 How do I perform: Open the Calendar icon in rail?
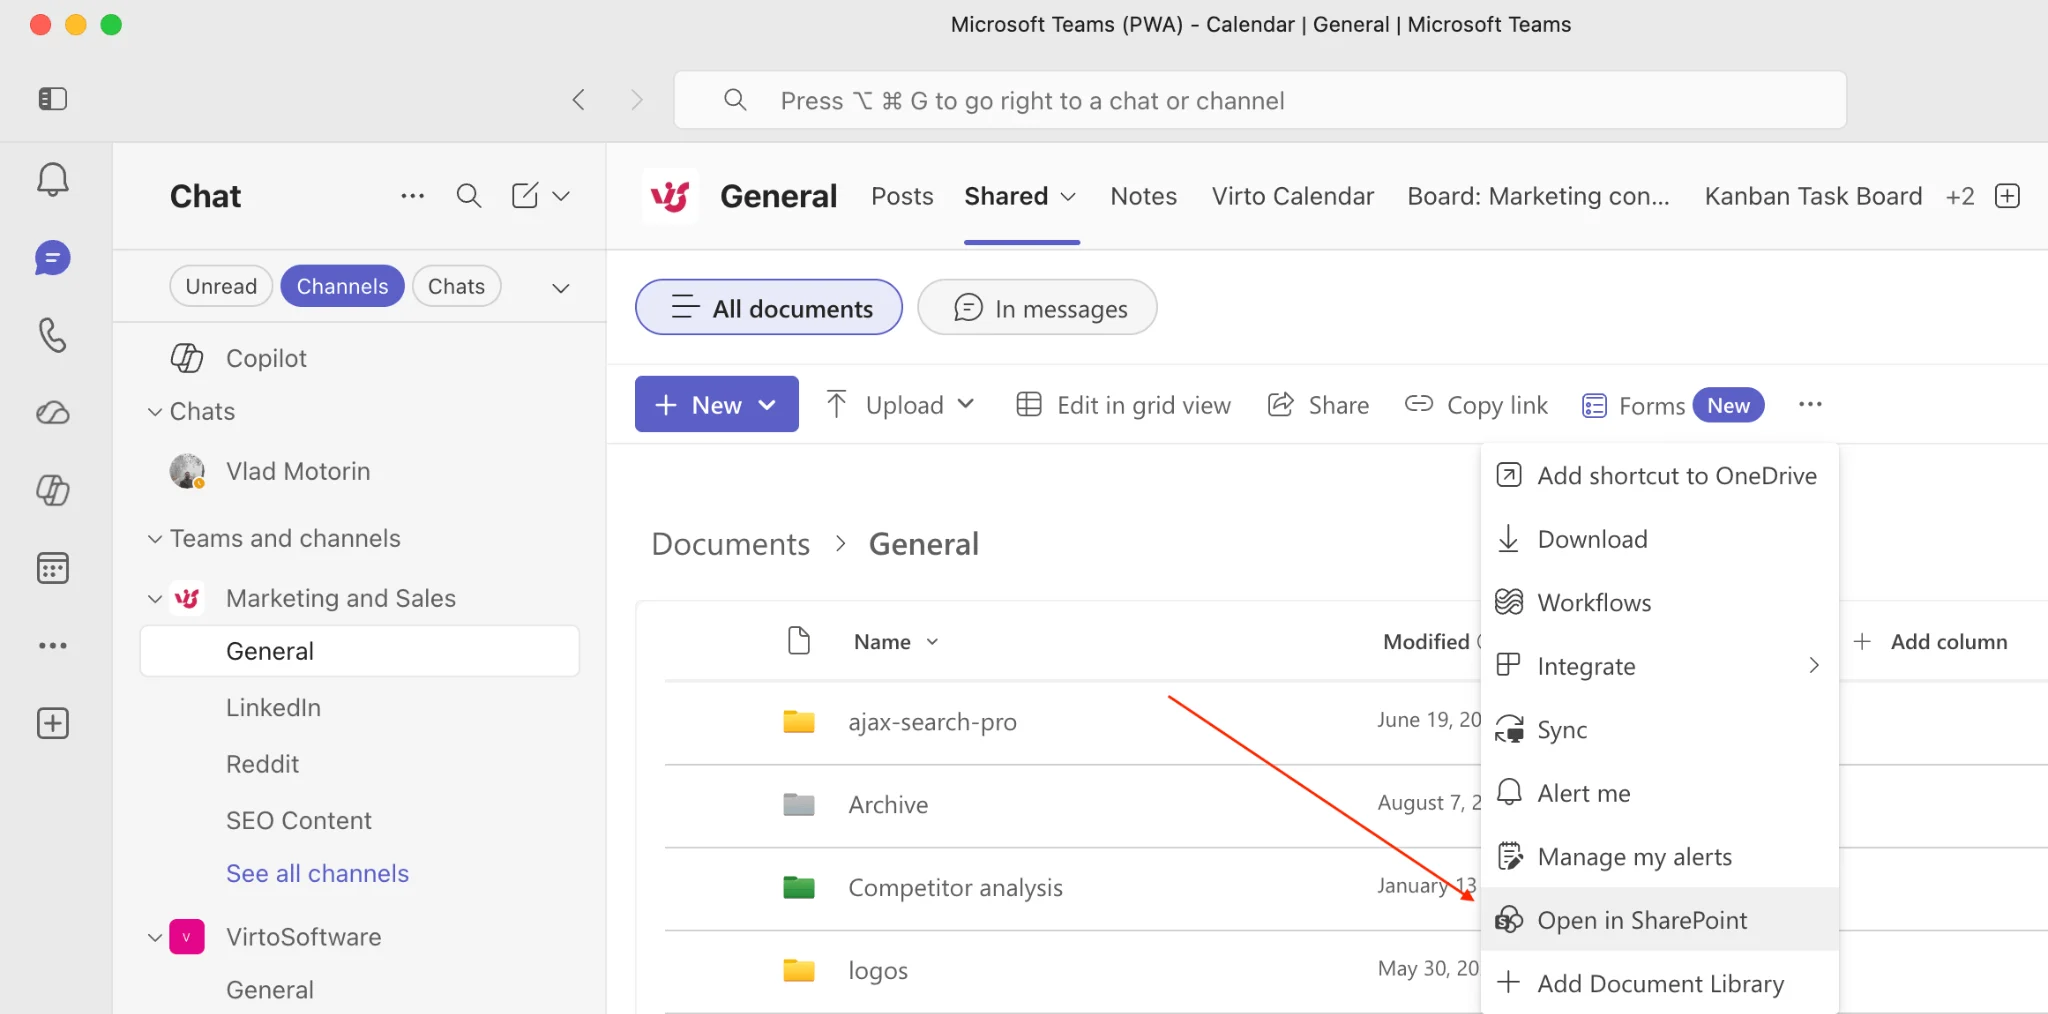[52, 568]
